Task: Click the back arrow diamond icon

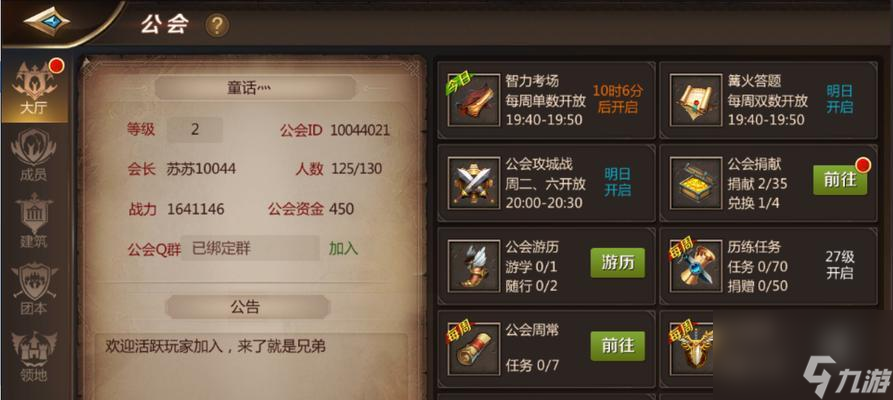Action: pos(47,22)
